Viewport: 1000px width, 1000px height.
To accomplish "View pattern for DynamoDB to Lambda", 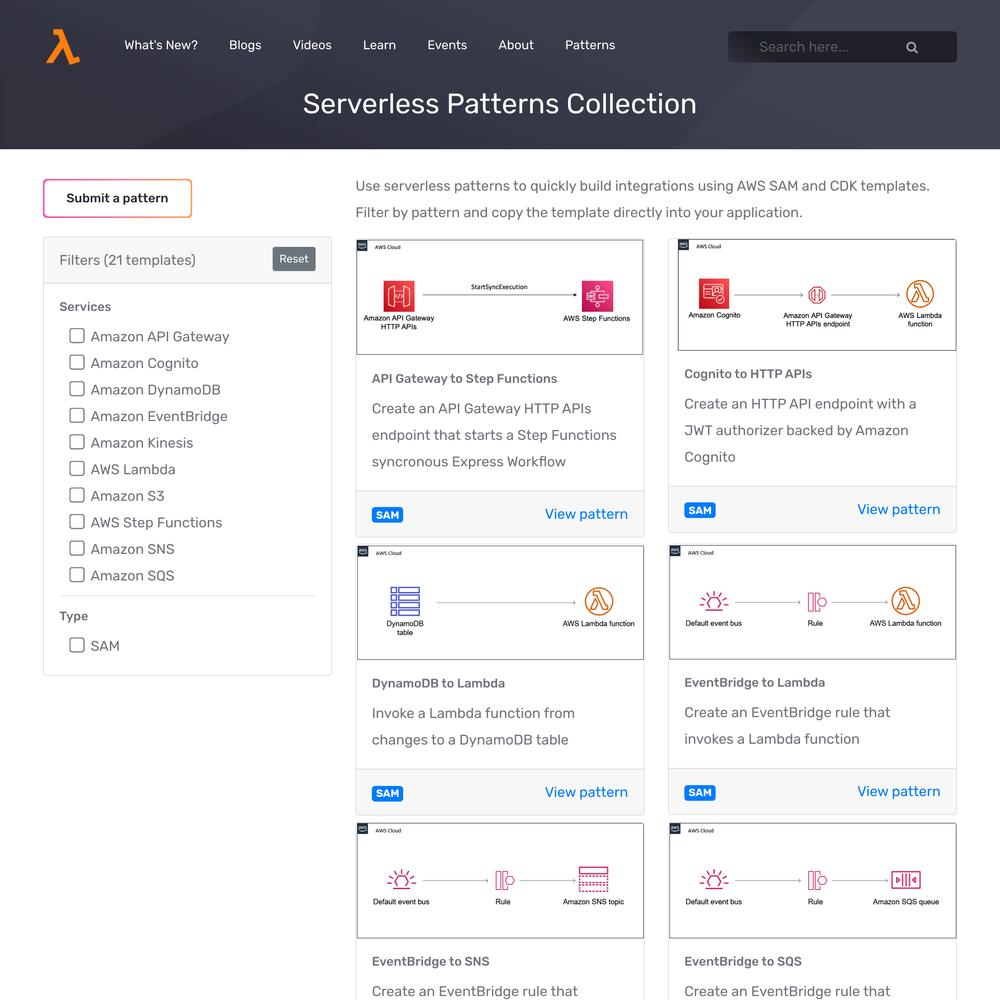I will [586, 792].
